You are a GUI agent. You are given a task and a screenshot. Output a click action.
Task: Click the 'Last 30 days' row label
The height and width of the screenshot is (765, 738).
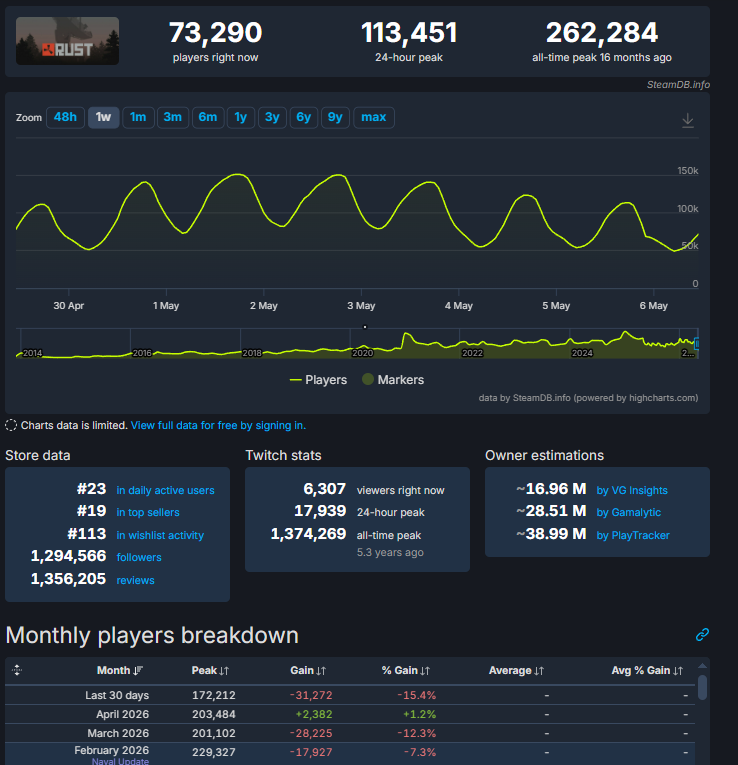[x=117, y=695]
